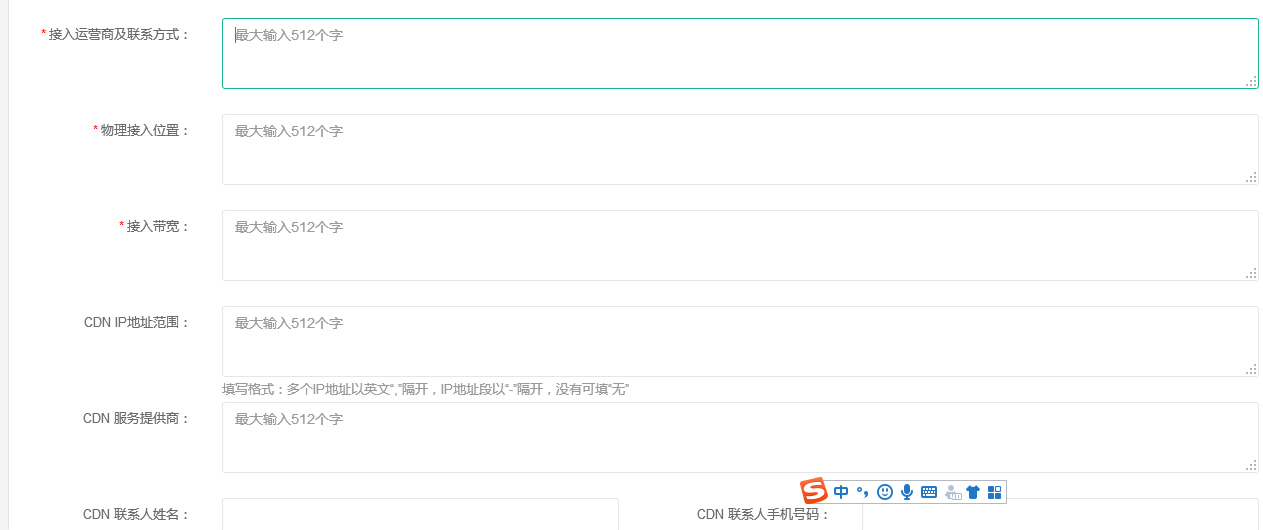This screenshot has width=1263, height=530.
Task: Open the skin shirt icon
Action: coord(973,492)
